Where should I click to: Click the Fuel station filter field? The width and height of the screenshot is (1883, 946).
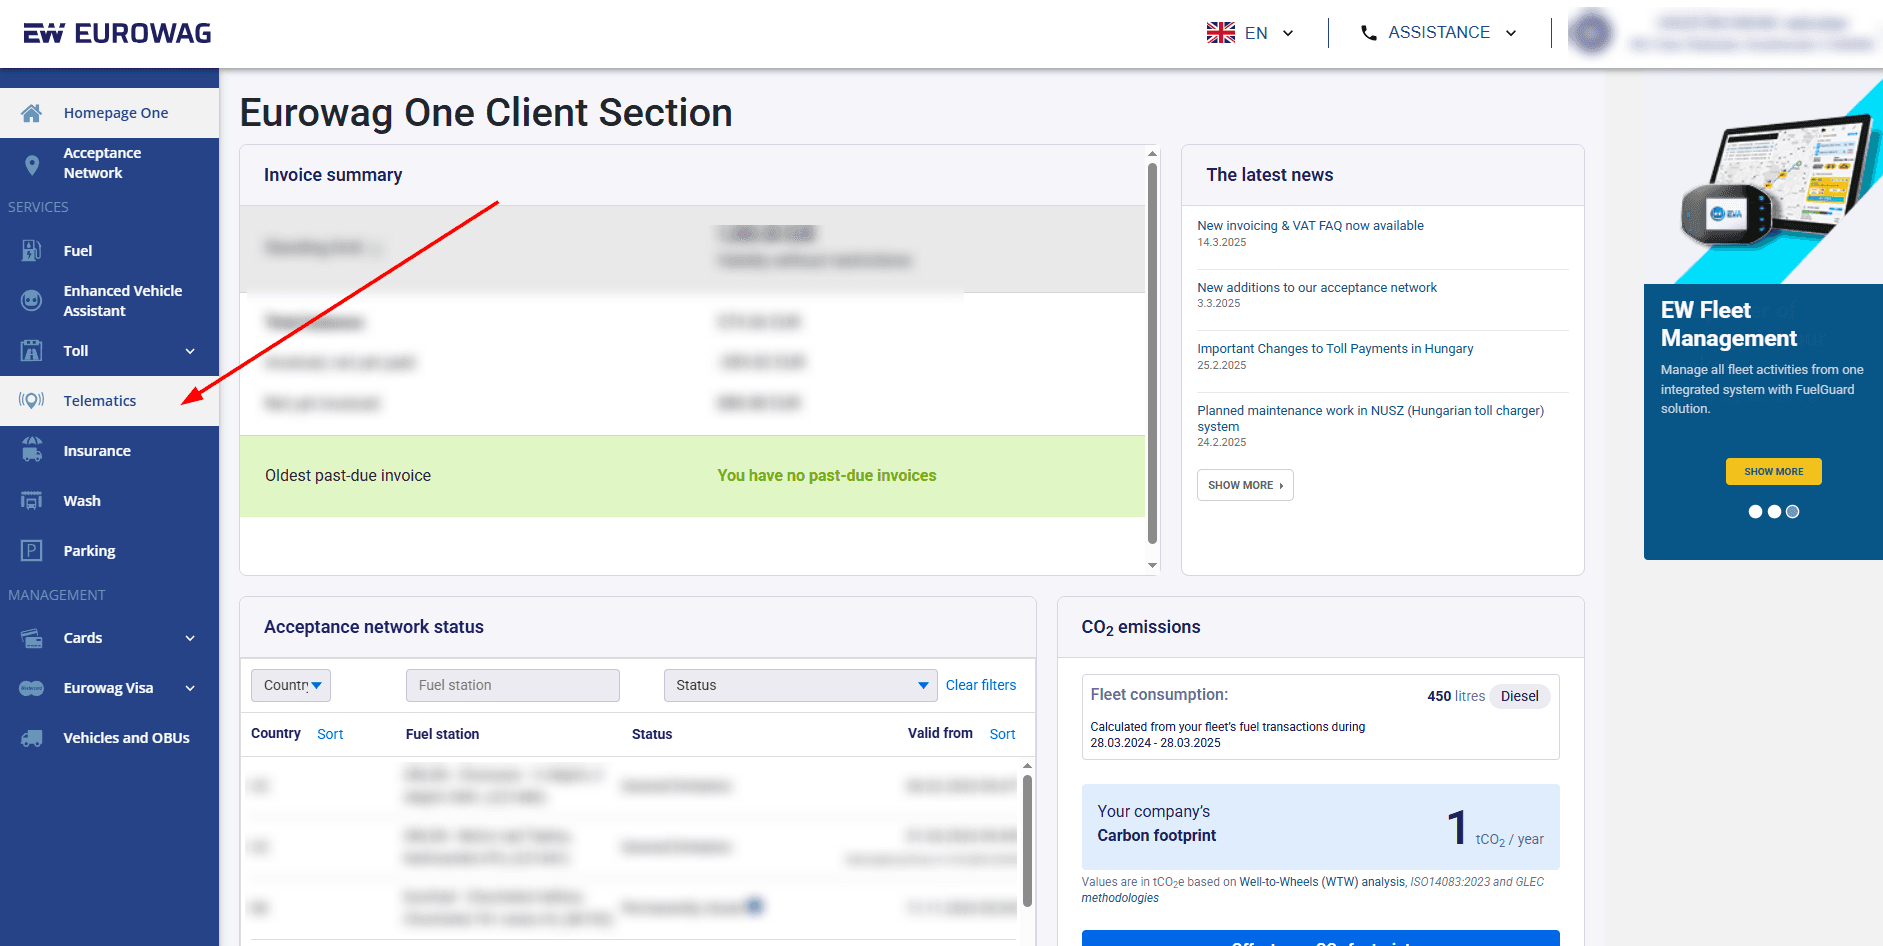coord(513,685)
